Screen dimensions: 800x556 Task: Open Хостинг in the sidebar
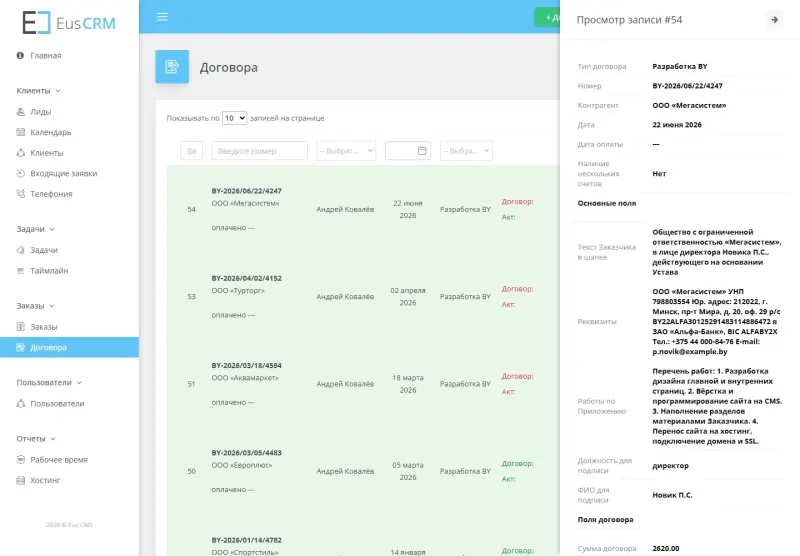pyautogui.click(x=45, y=481)
